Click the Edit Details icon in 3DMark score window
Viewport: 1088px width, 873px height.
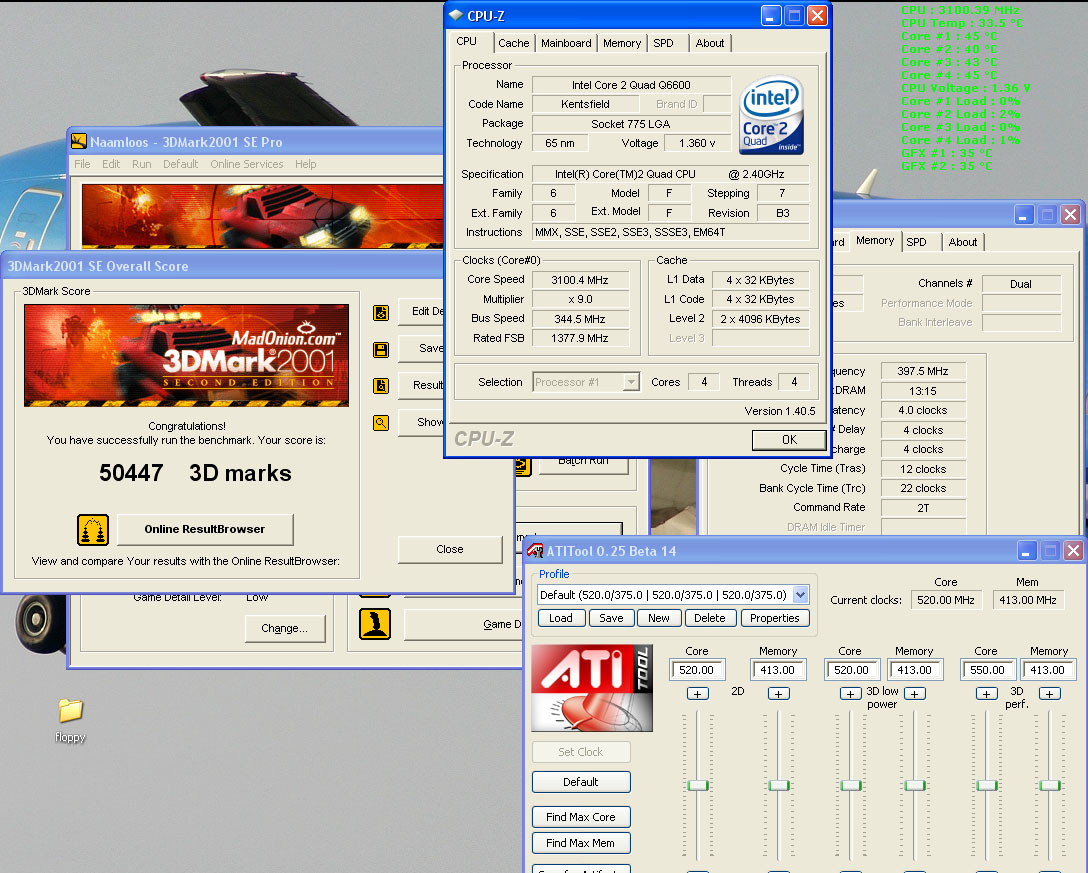(x=381, y=312)
